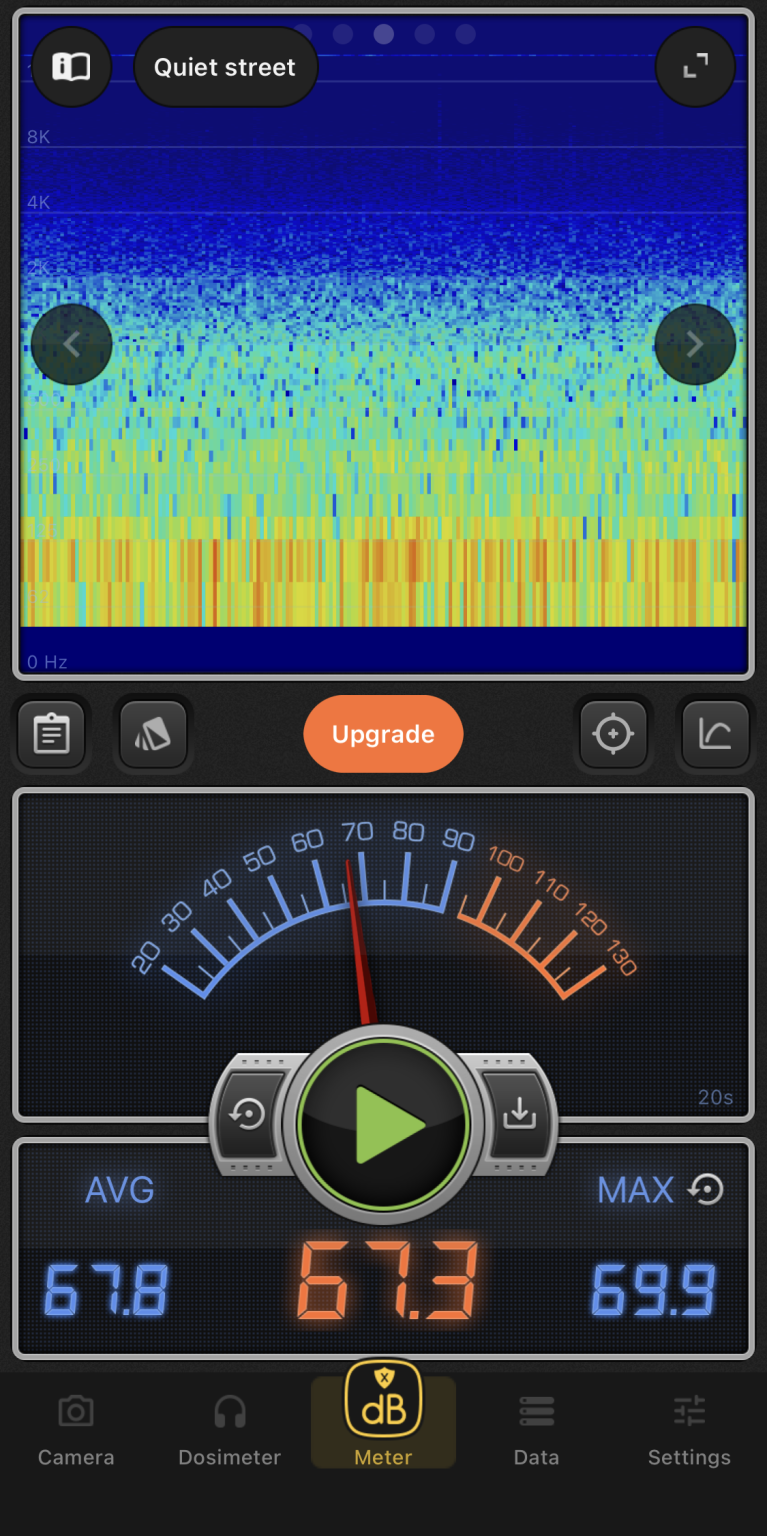Open the curve graph icon
Screen dimensions: 767x1536
pos(715,734)
